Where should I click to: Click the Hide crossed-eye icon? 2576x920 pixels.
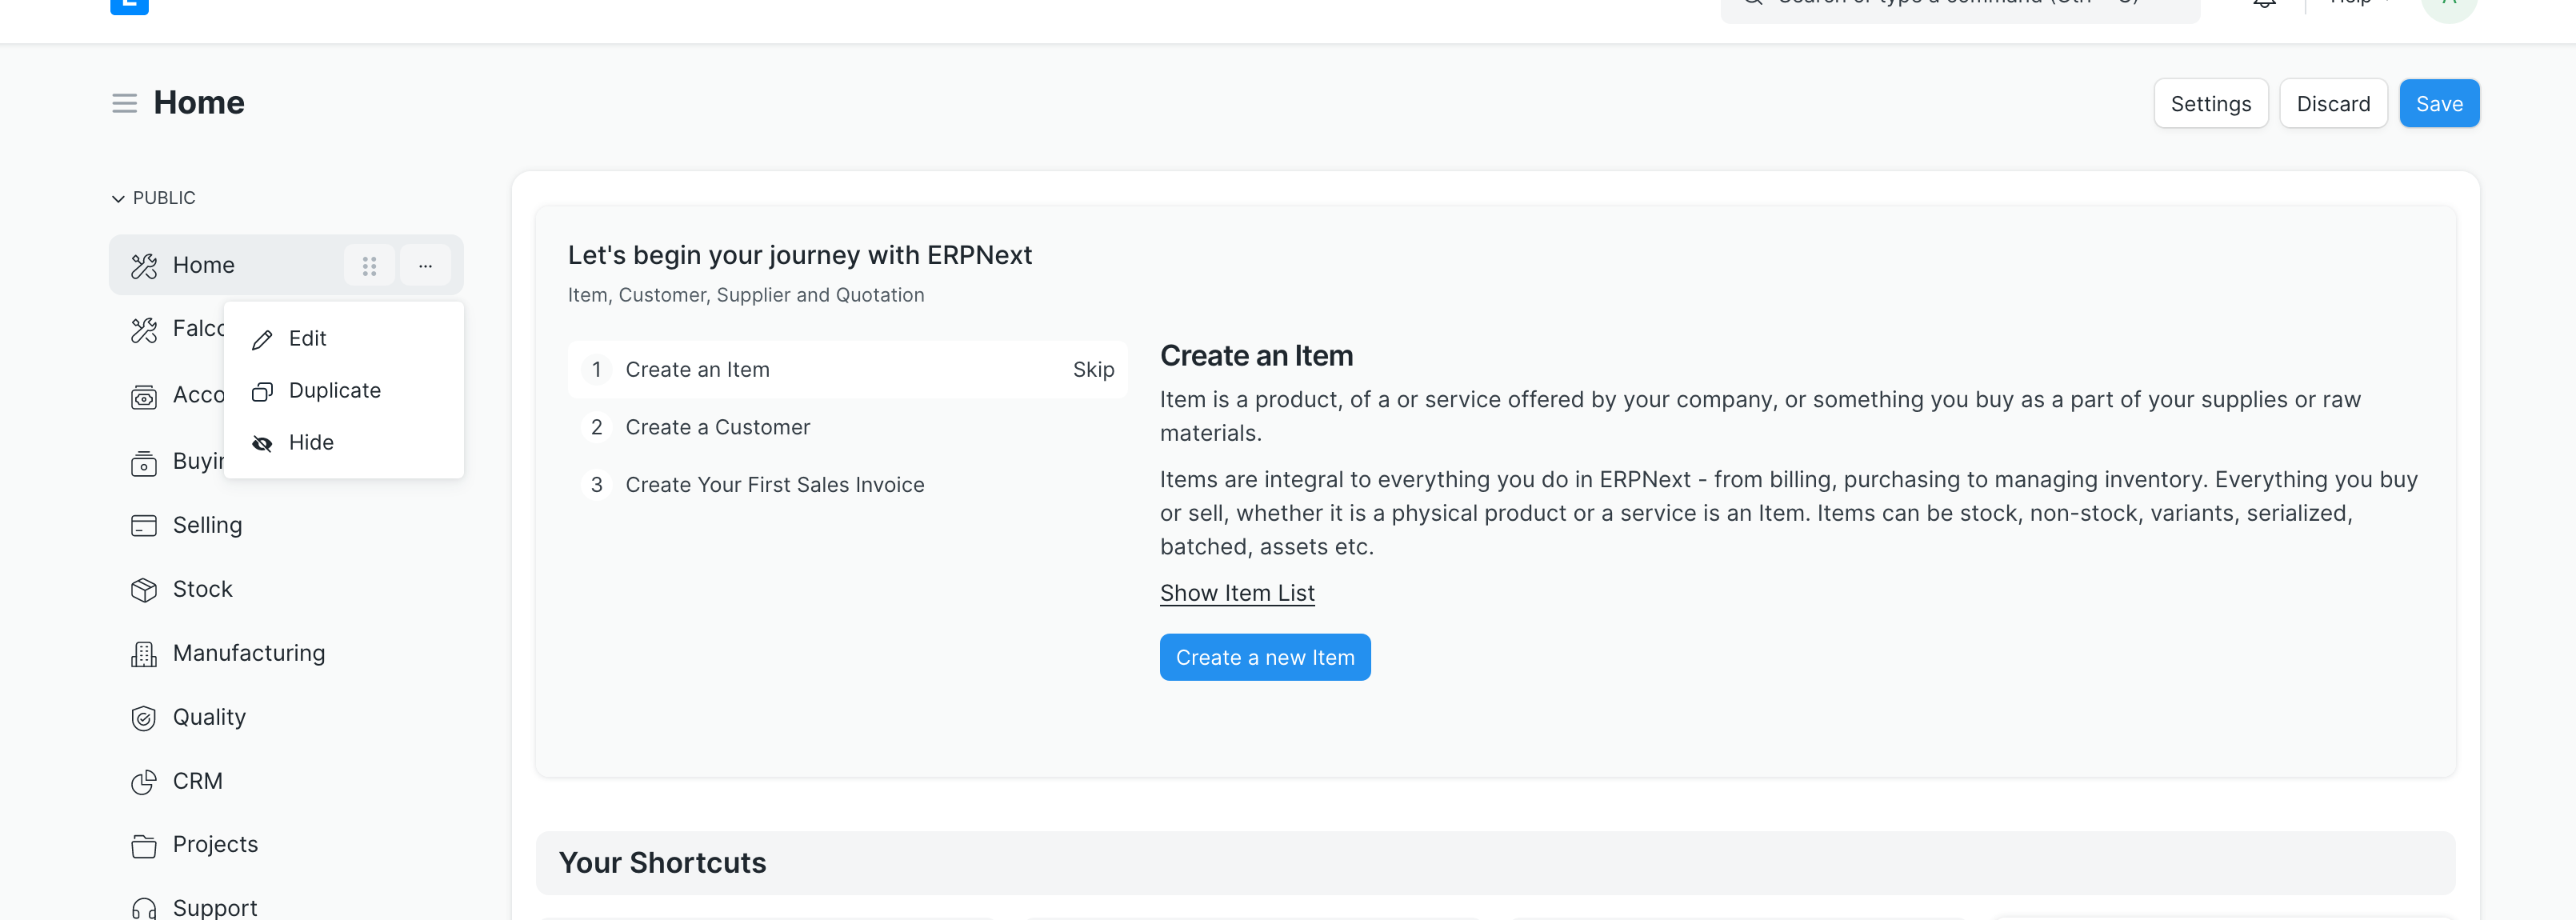pos(262,444)
